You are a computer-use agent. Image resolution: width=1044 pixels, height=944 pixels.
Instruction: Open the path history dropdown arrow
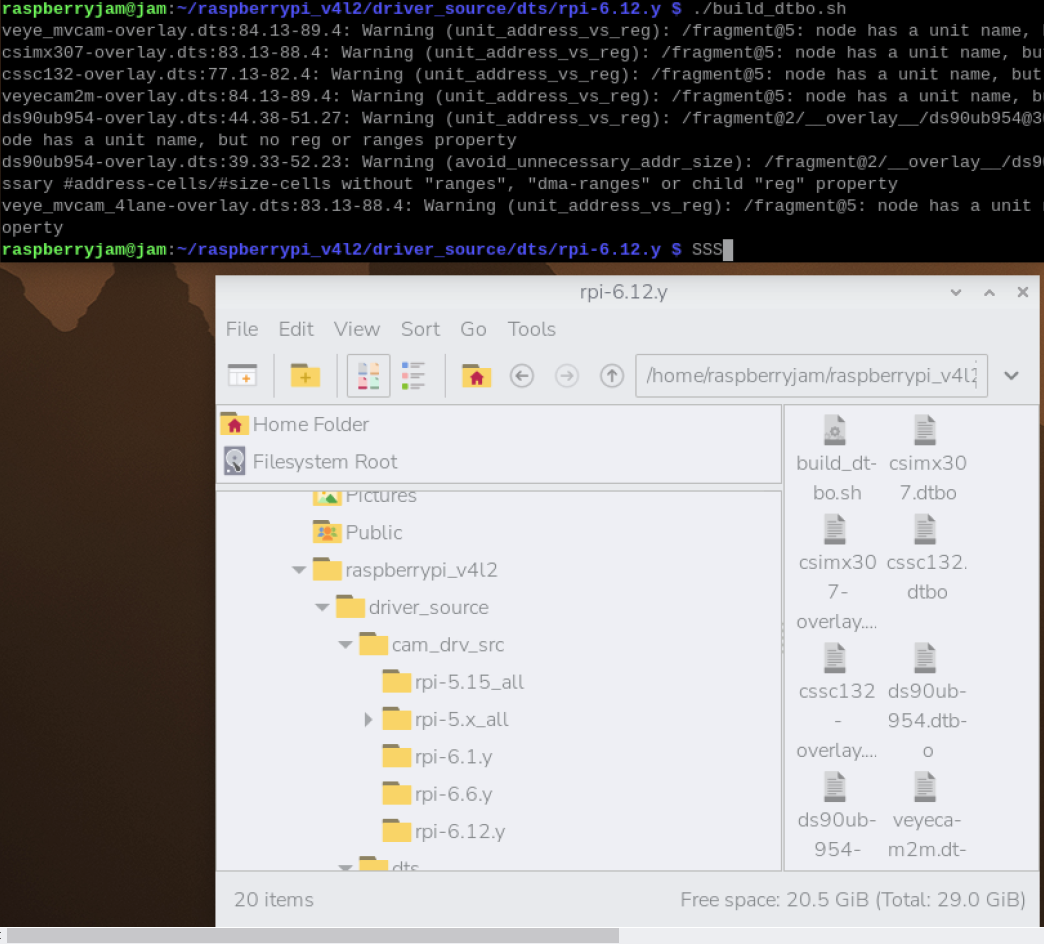tap(1011, 376)
